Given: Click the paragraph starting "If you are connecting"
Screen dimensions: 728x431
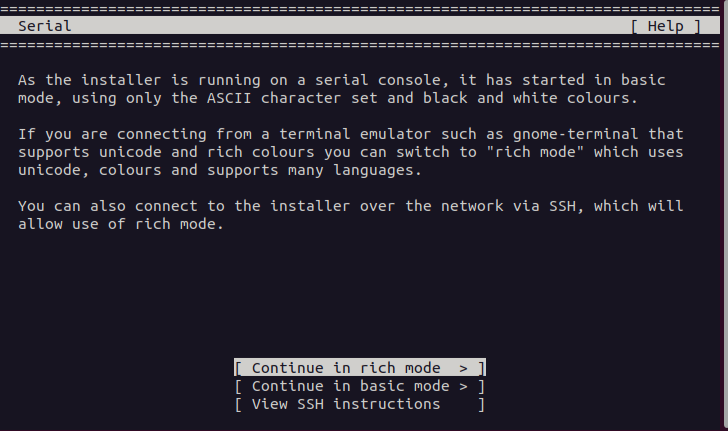Looking at the screenshot, I should tap(350, 150).
